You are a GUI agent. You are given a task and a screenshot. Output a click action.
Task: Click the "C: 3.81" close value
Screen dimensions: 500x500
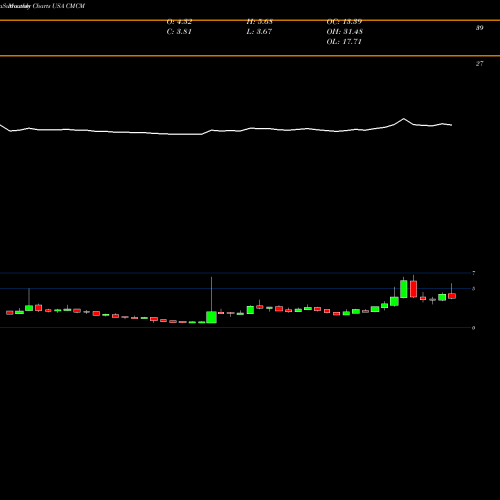[179, 32]
